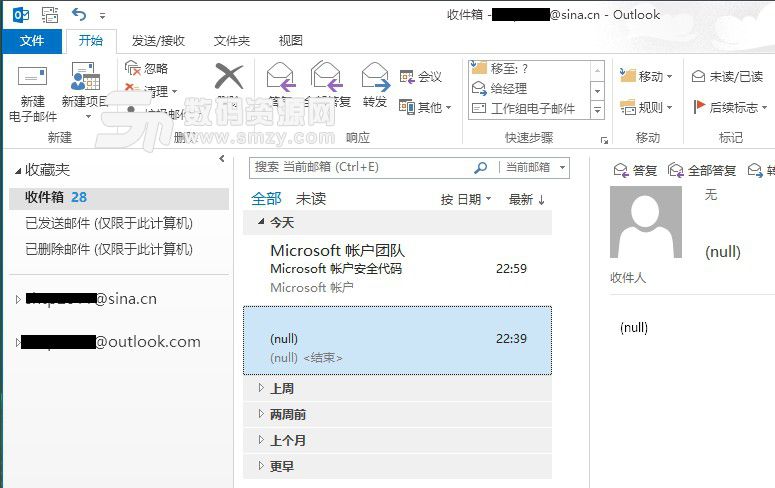
Task: Show All messages filter
Action: tap(266, 199)
